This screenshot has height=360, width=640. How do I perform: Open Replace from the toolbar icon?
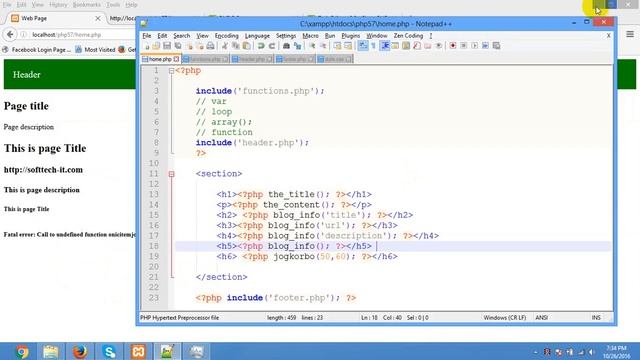[297, 46]
